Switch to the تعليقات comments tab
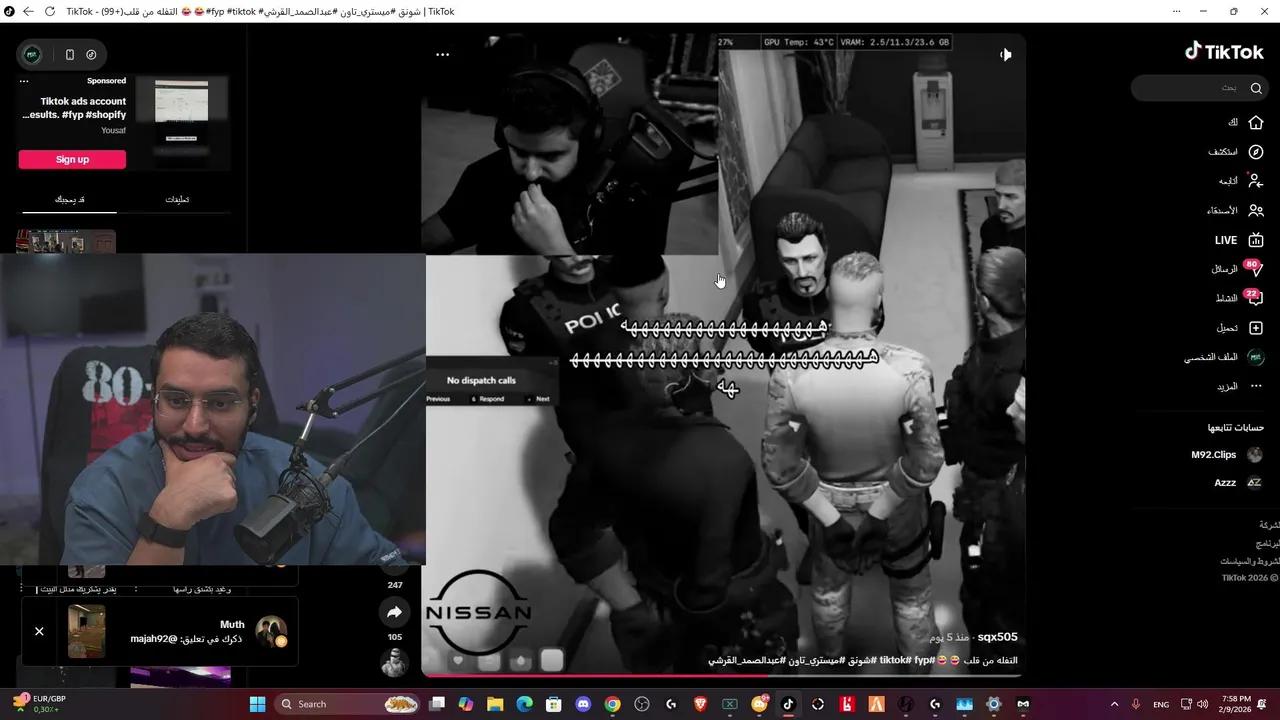 click(177, 199)
